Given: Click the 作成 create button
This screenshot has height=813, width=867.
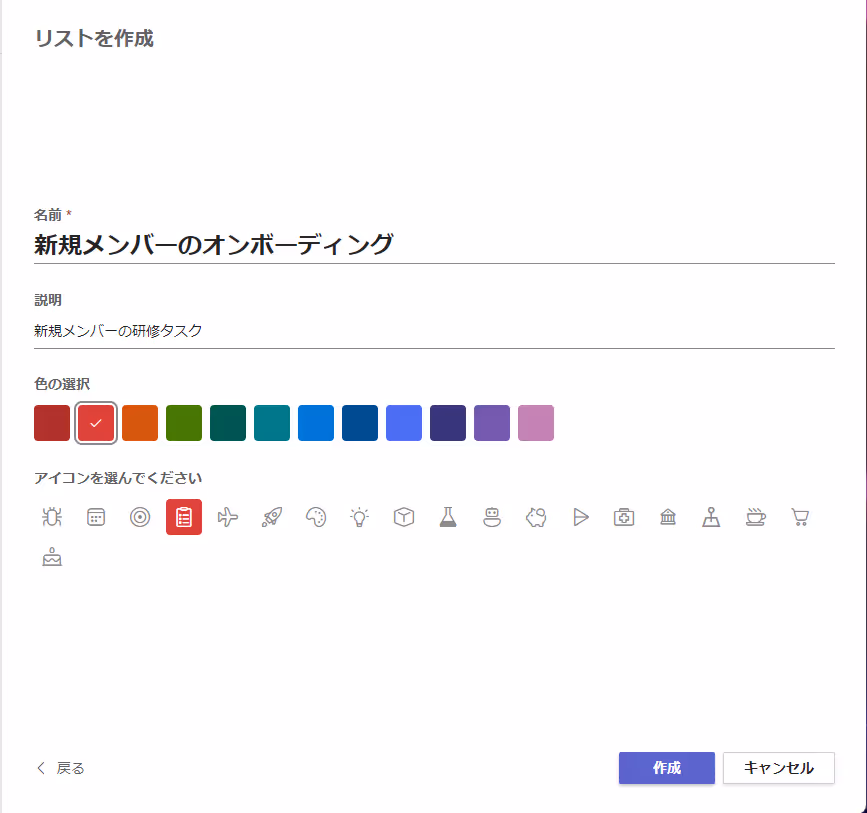Looking at the screenshot, I should tap(667, 768).
